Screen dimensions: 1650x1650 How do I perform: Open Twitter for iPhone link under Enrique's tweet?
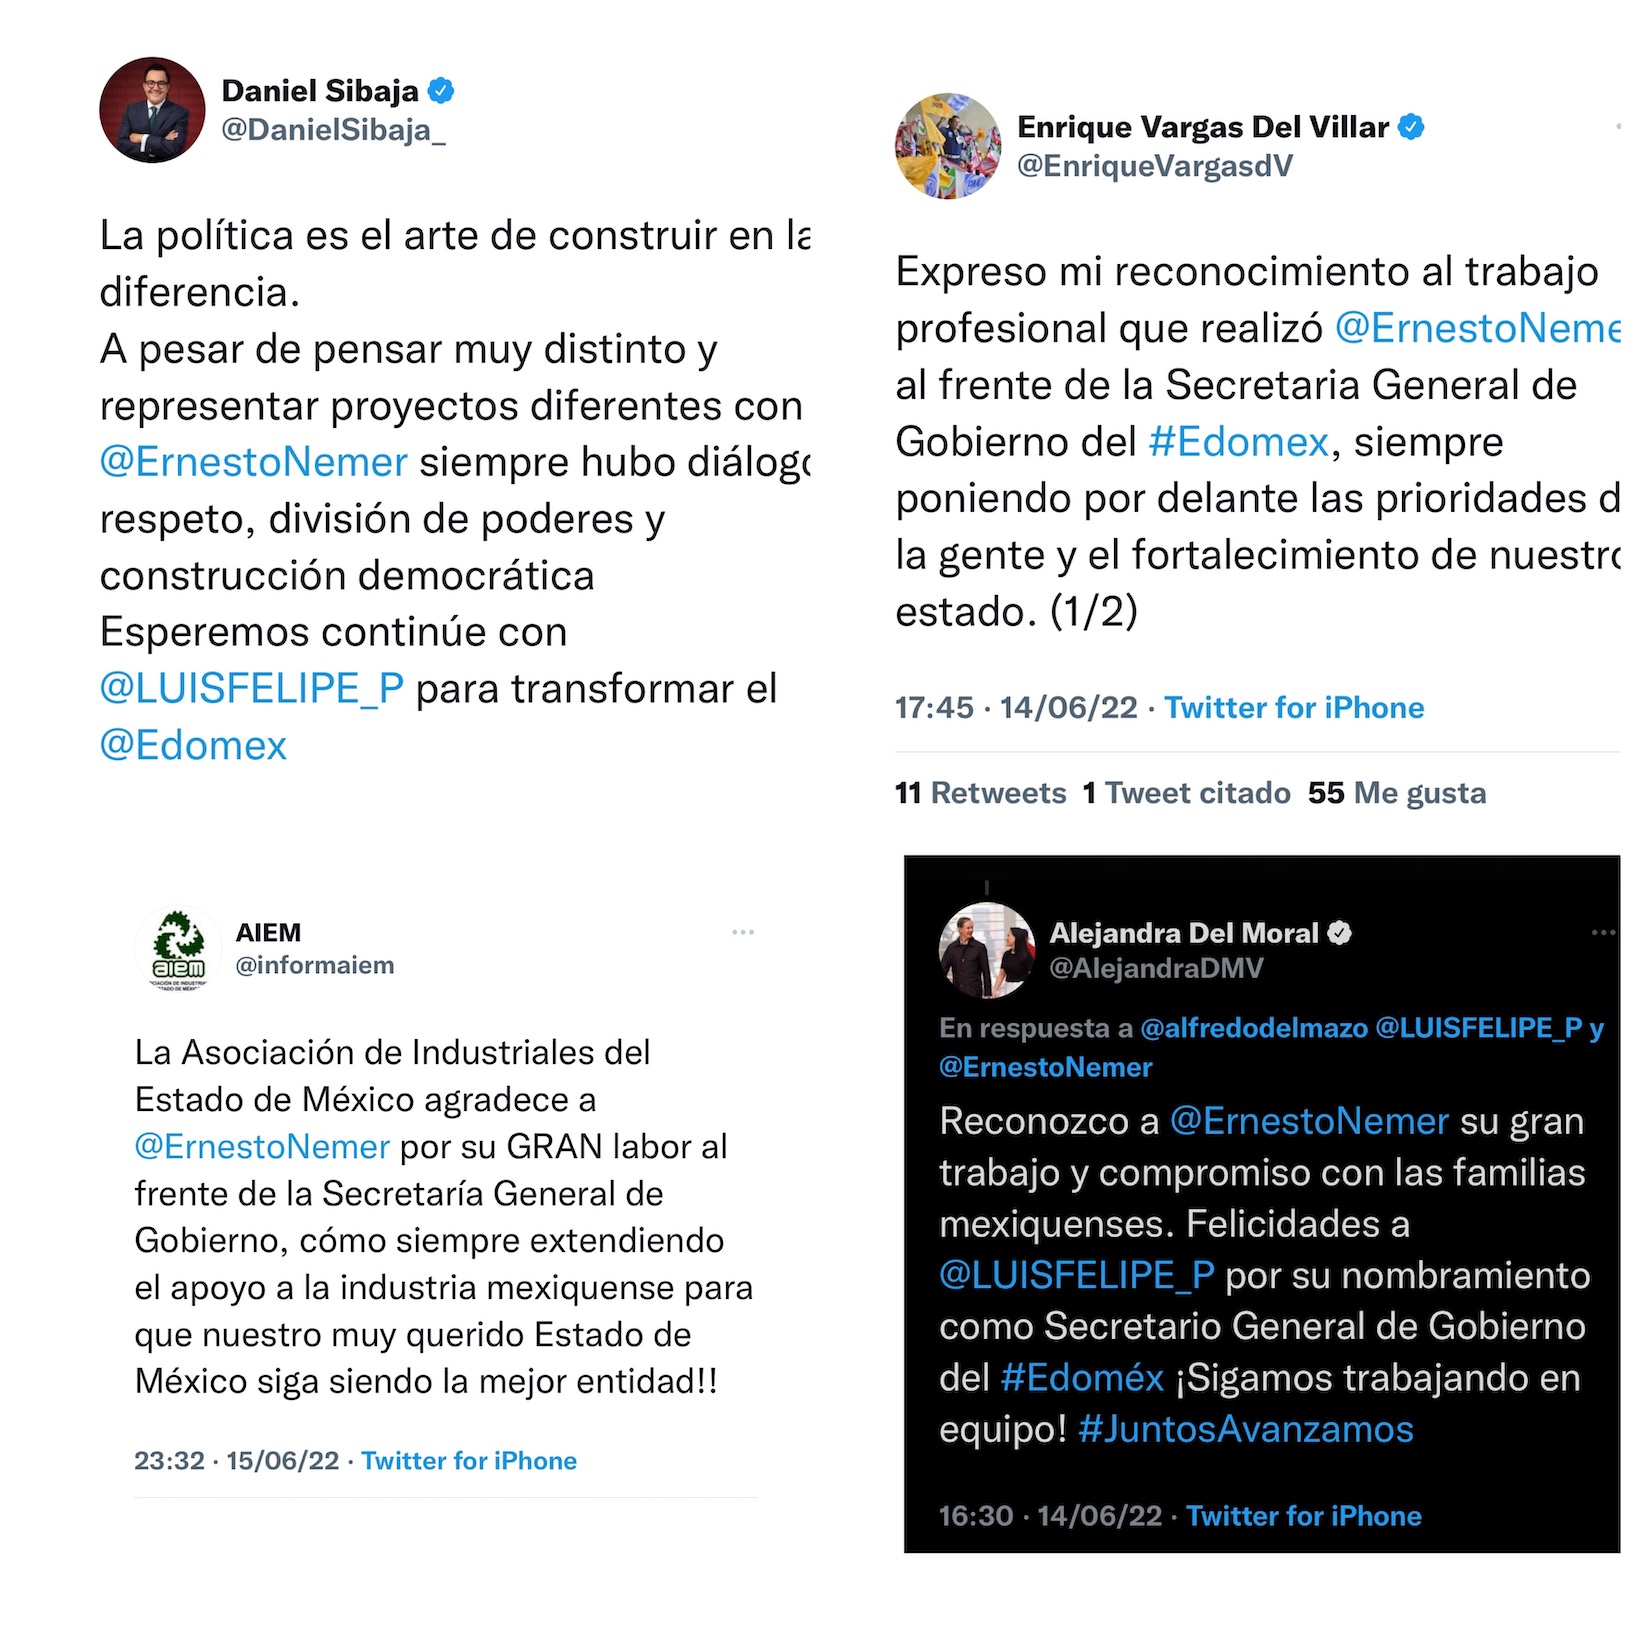pyautogui.click(x=1294, y=708)
